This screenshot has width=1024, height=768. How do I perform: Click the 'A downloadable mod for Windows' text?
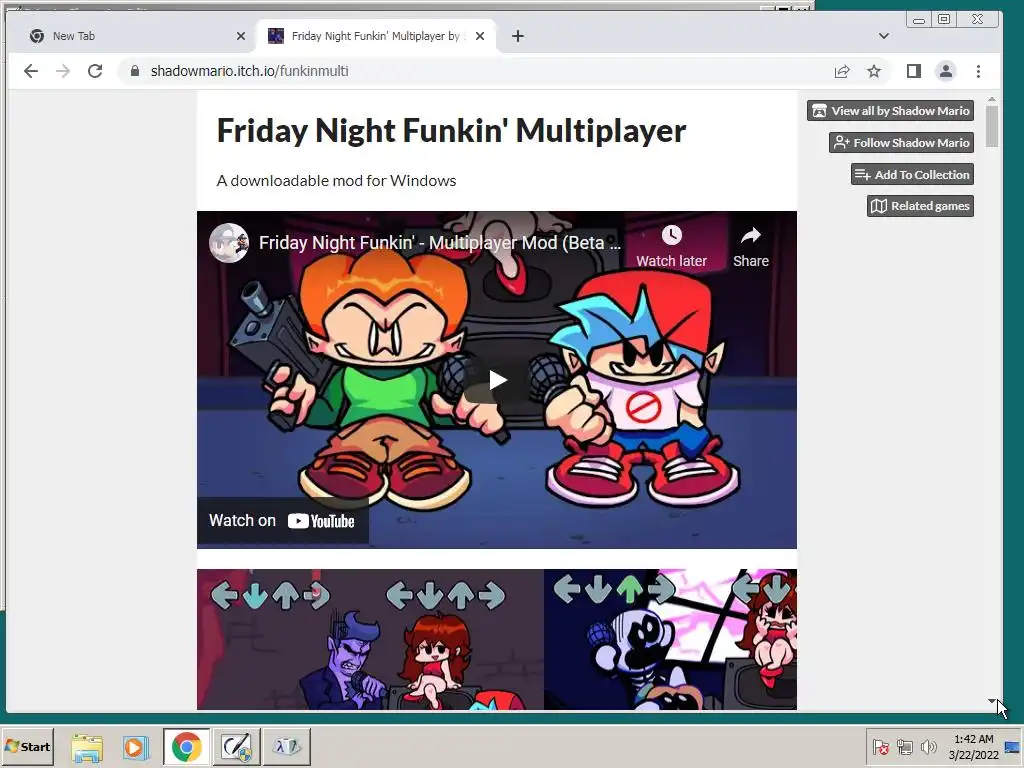336,181
